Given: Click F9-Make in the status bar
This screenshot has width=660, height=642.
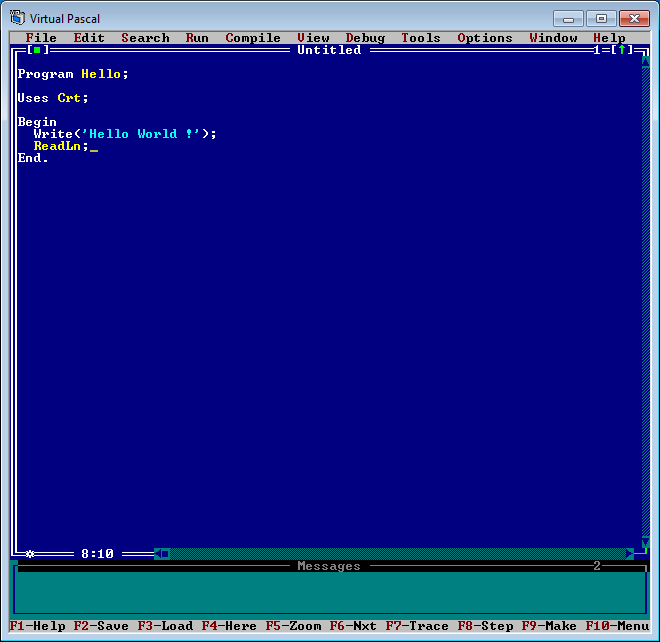Looking at the screenshot, I should (x=549, y=626).
